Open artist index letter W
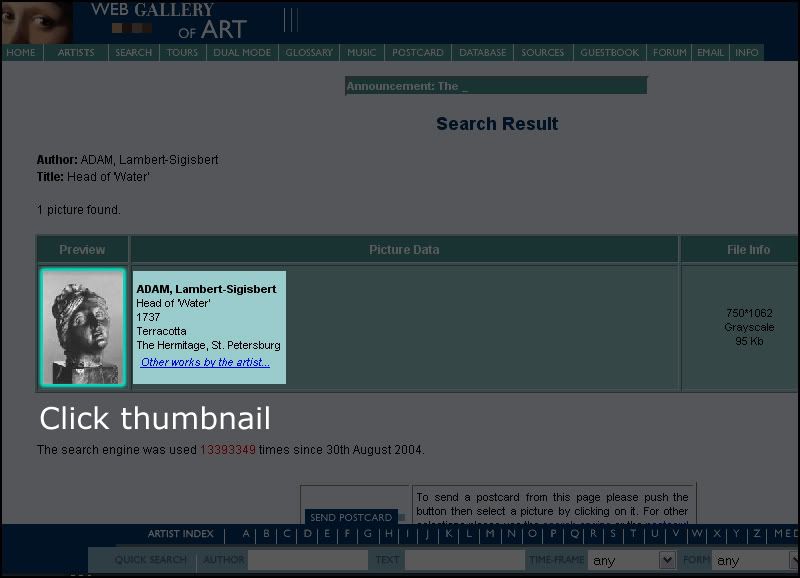The height and width of the screenshot is (578, 800). pos(697,534)
